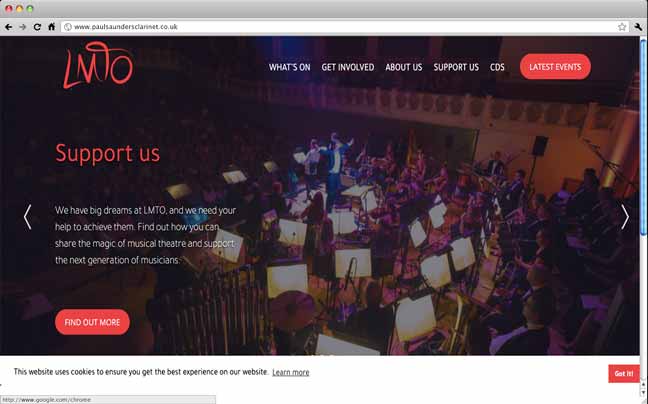This screenshot has width=648, height=404.
Task: Open the CDs navigation item
Action: 497,67
